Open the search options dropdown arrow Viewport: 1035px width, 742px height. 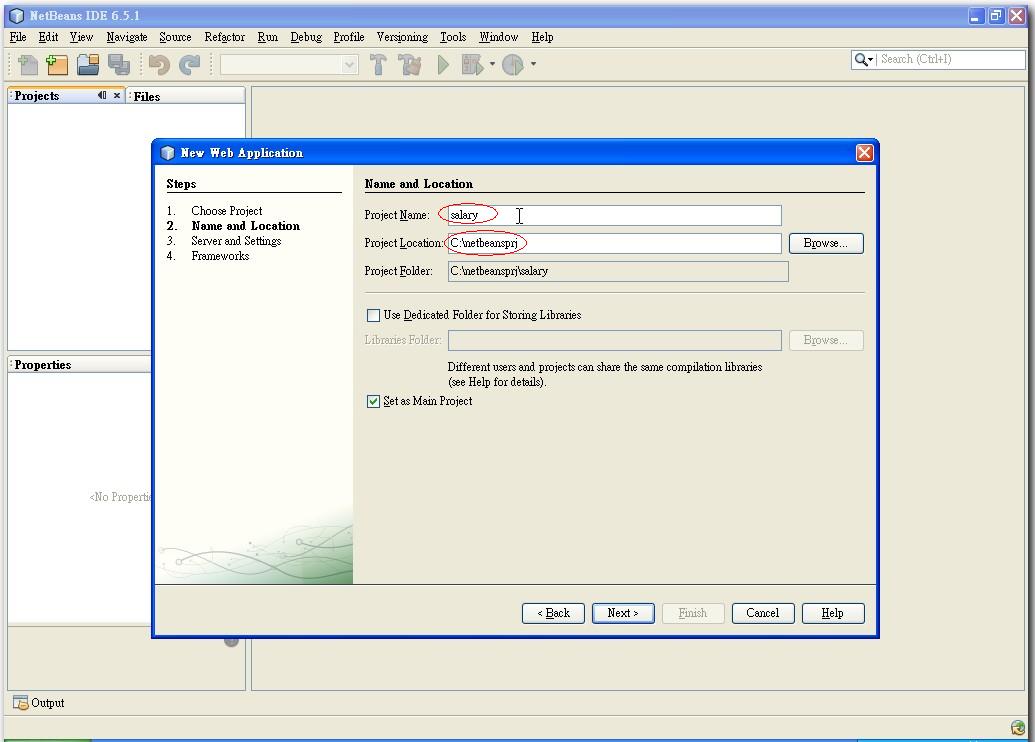(x=871, y=59)
